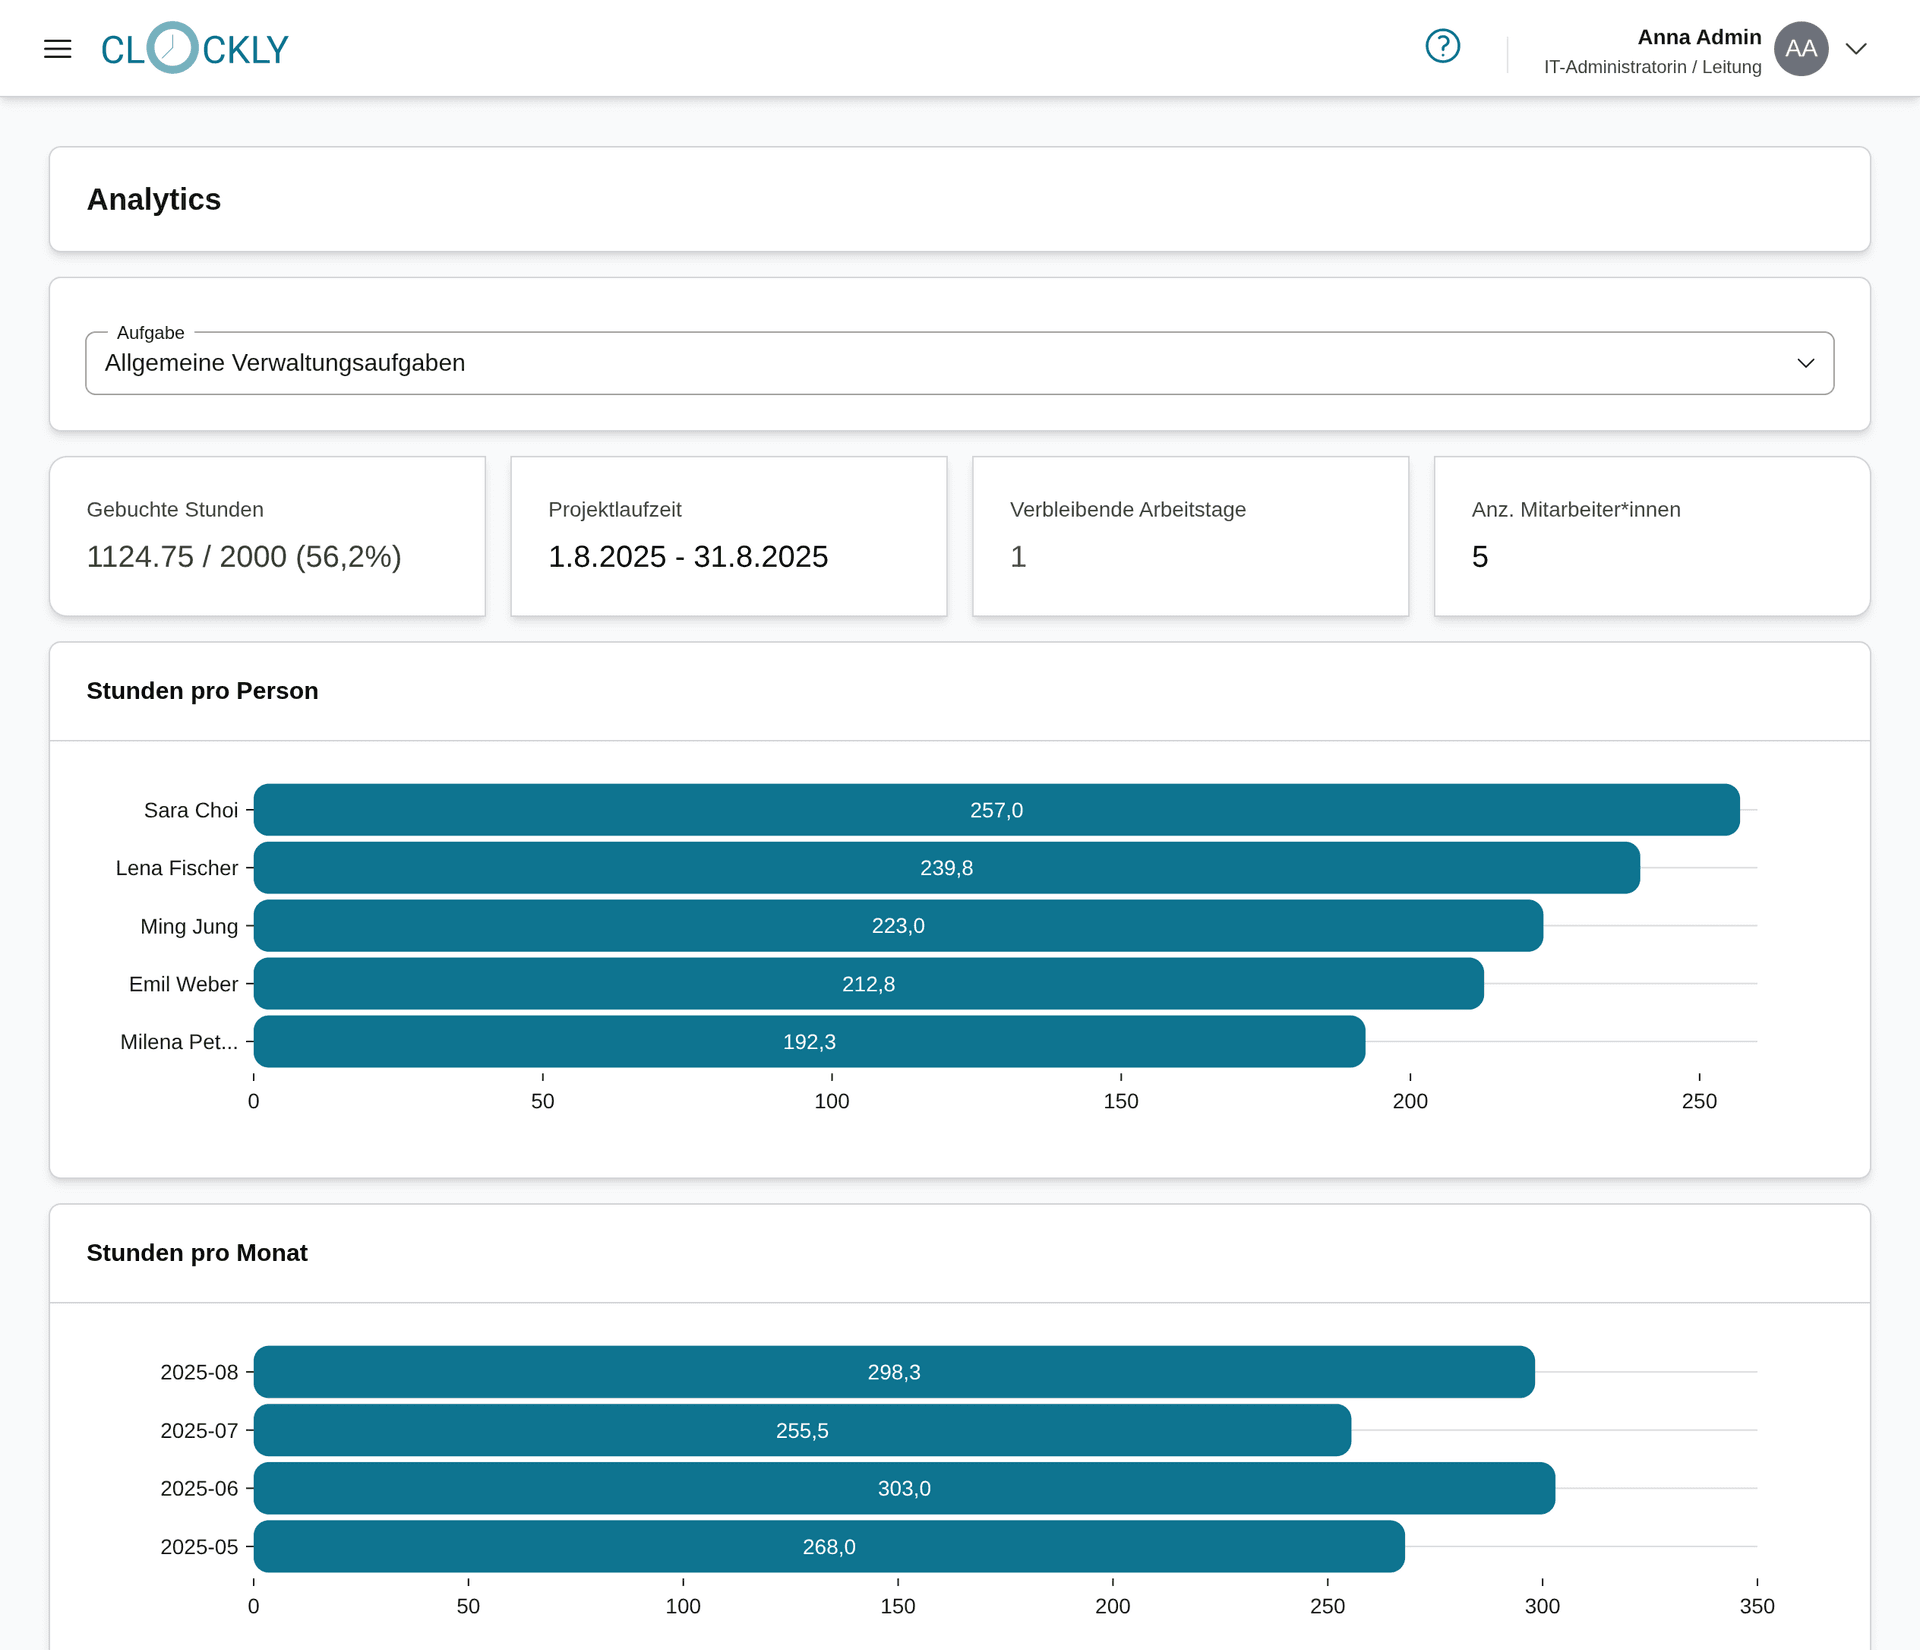Click the IT-Administratorin / Leitung role text
The width and height of the screenshot is (1920, 1650).
1653,67
